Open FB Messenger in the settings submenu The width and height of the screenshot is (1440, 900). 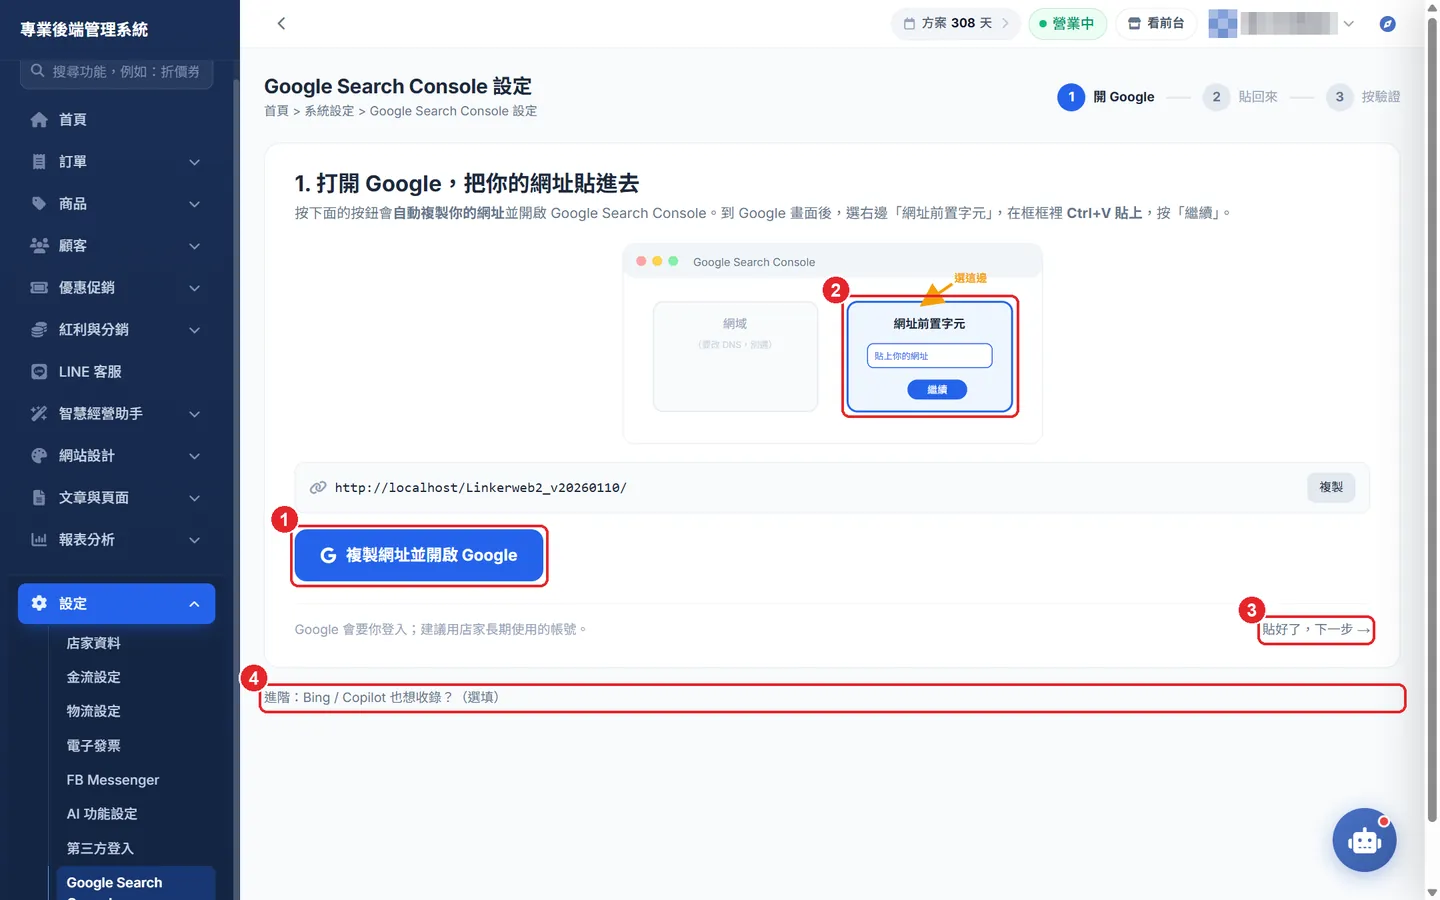coord(113,780)
